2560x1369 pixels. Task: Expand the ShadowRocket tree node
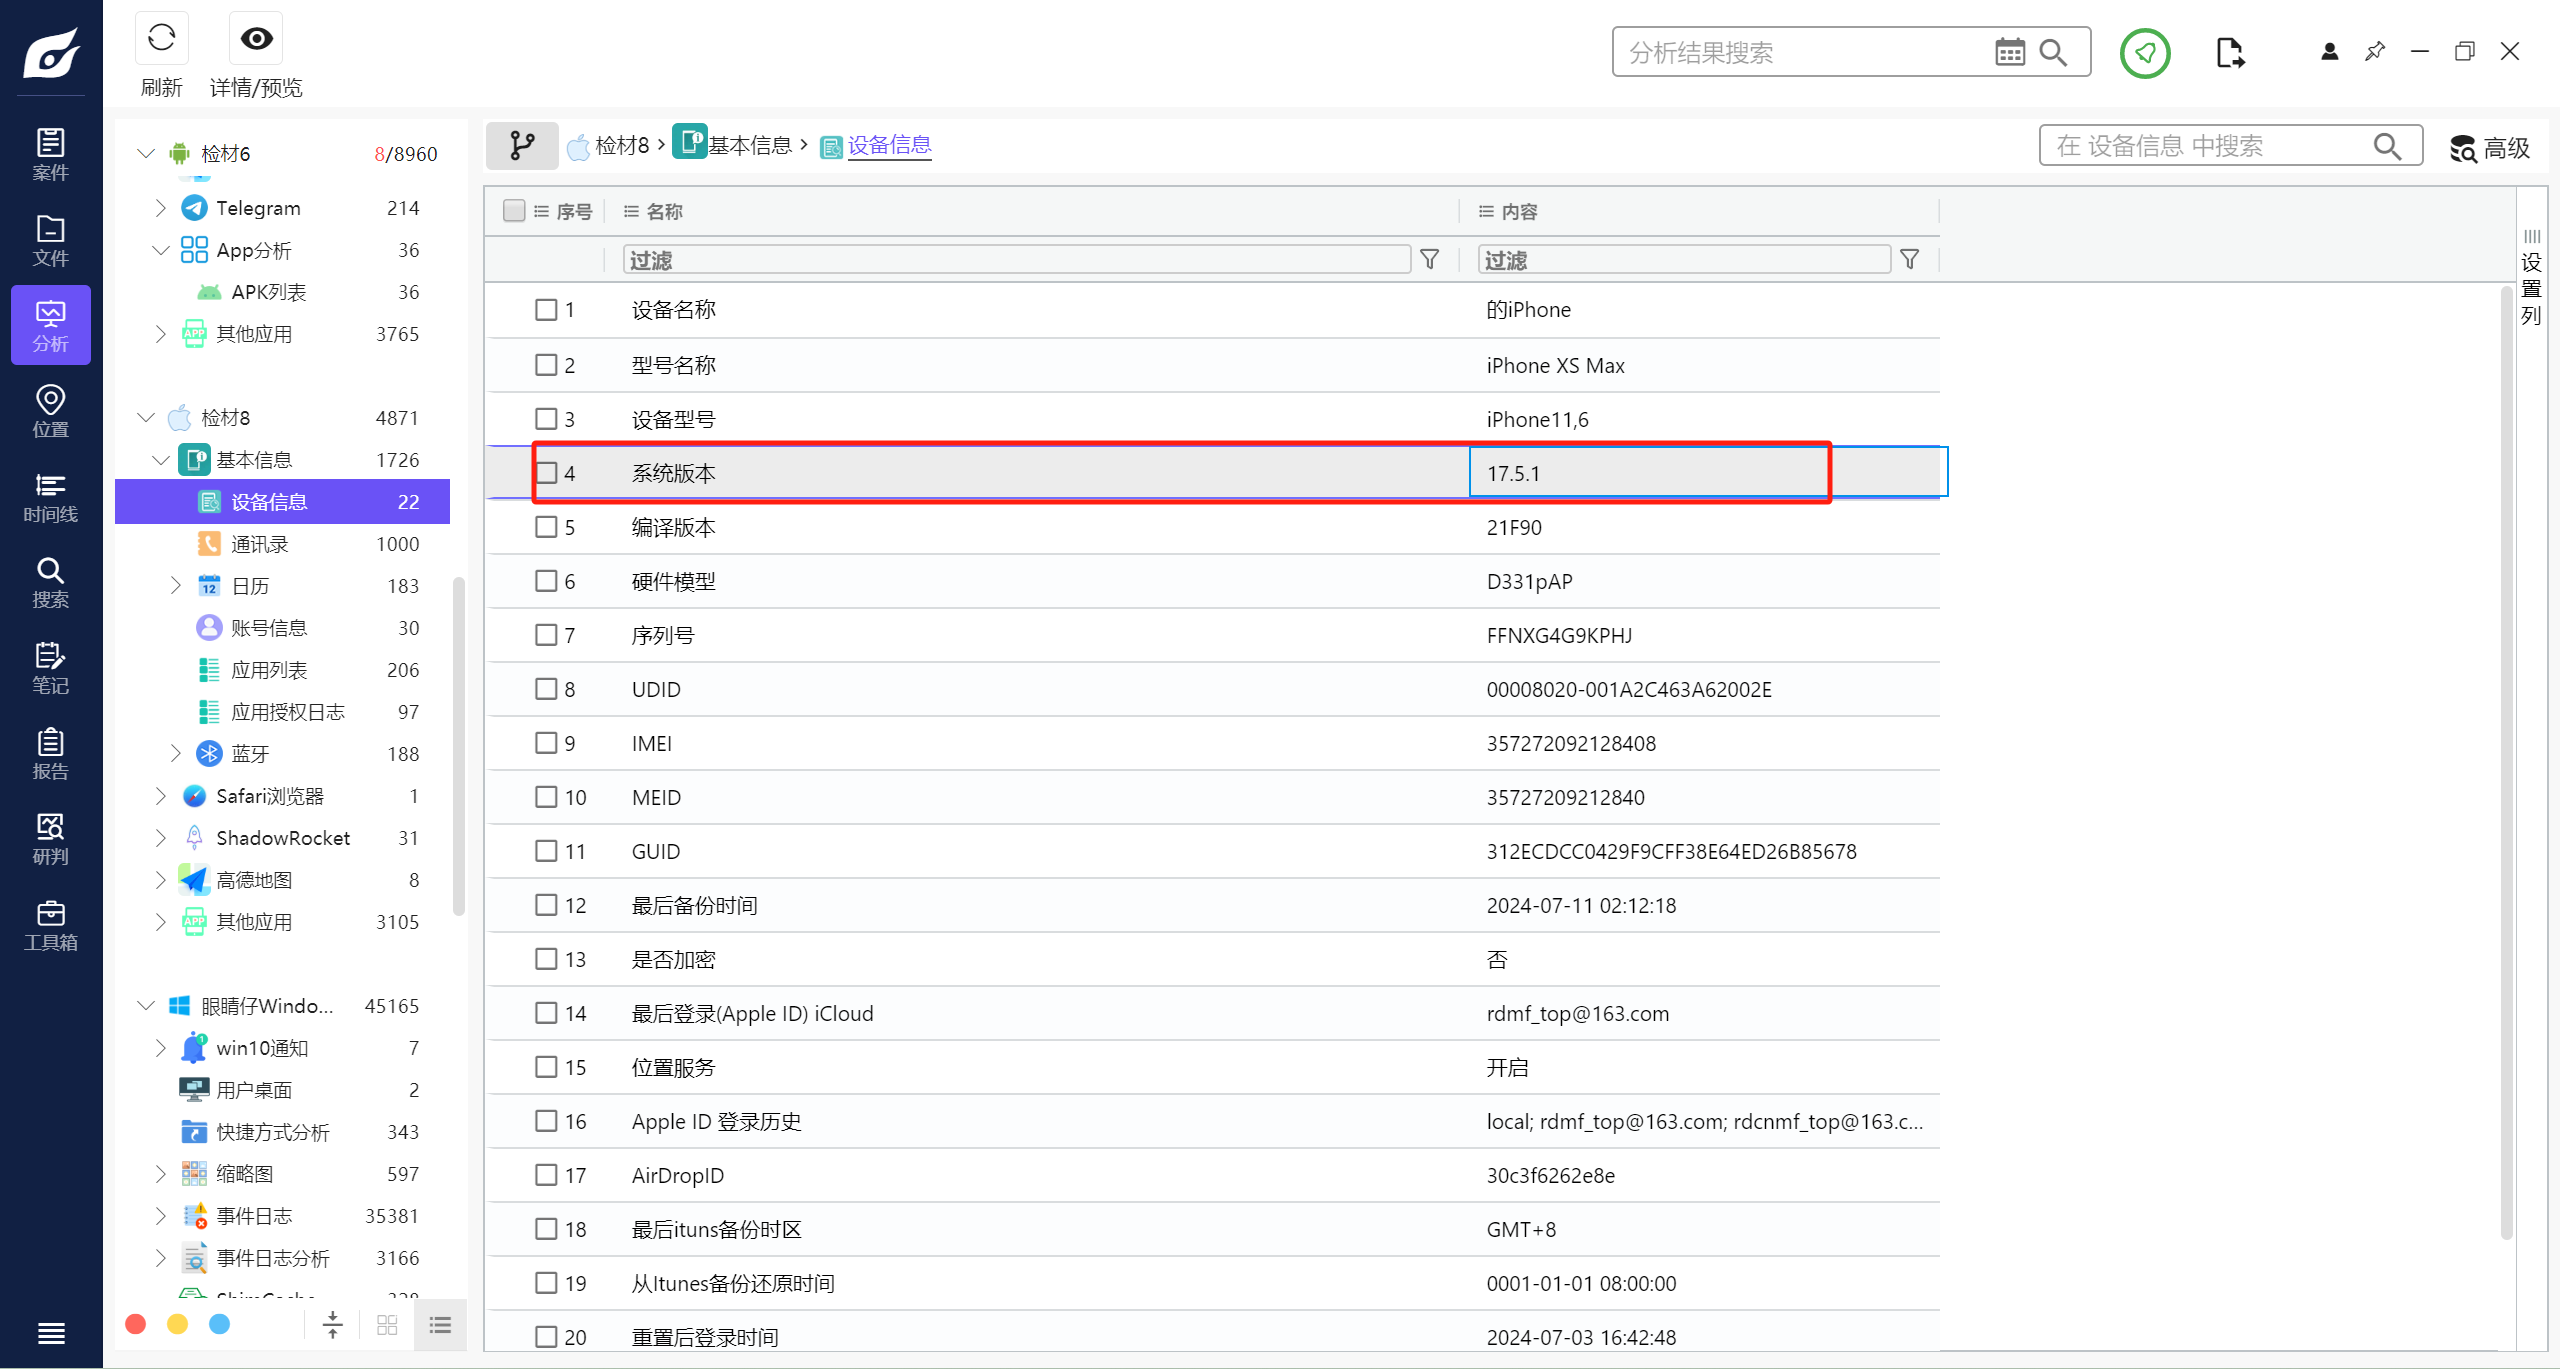[x=160, y=838]
